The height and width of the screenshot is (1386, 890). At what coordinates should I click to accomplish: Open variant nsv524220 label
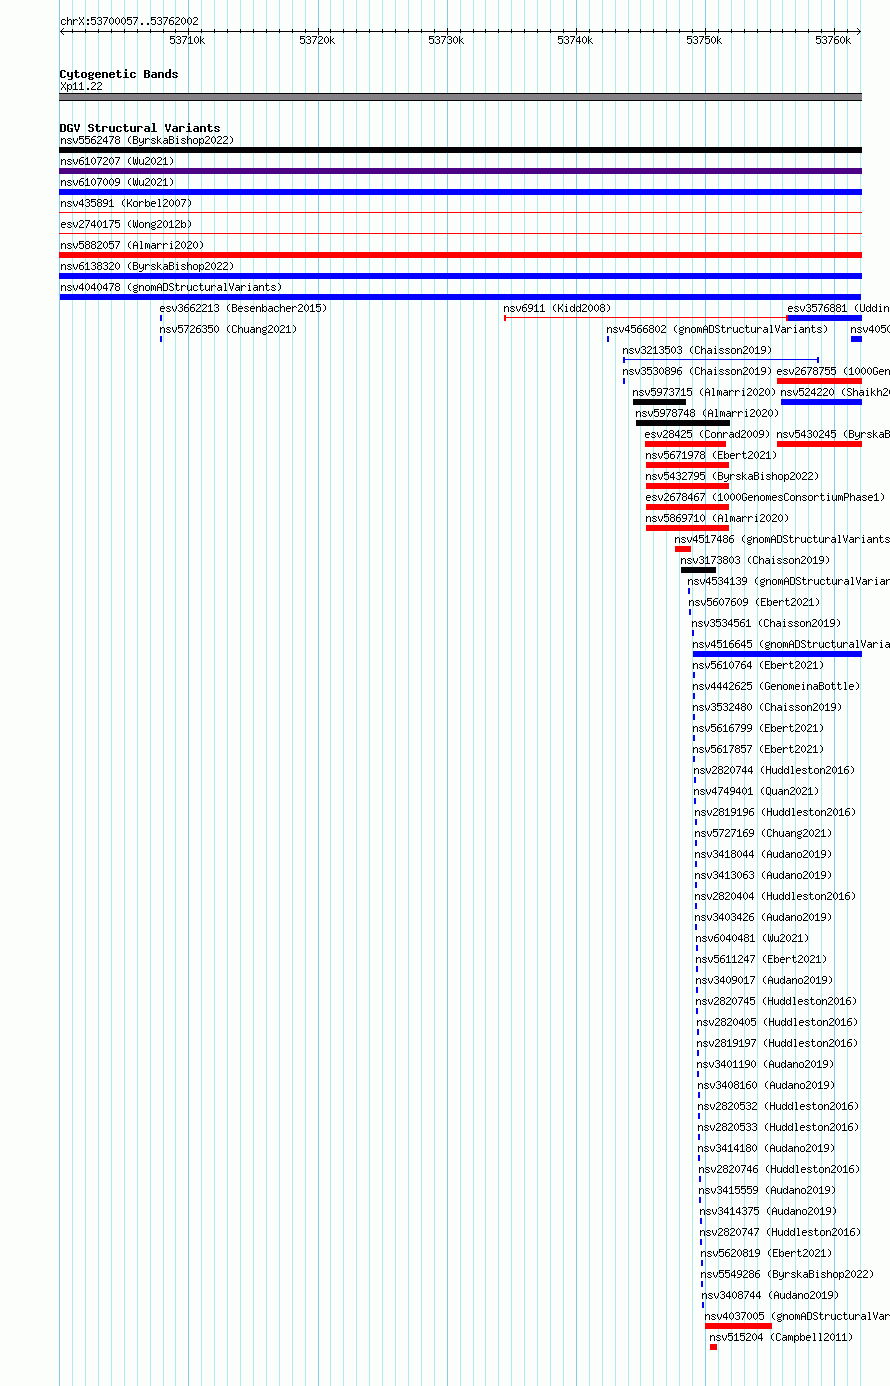pos(835,392)
